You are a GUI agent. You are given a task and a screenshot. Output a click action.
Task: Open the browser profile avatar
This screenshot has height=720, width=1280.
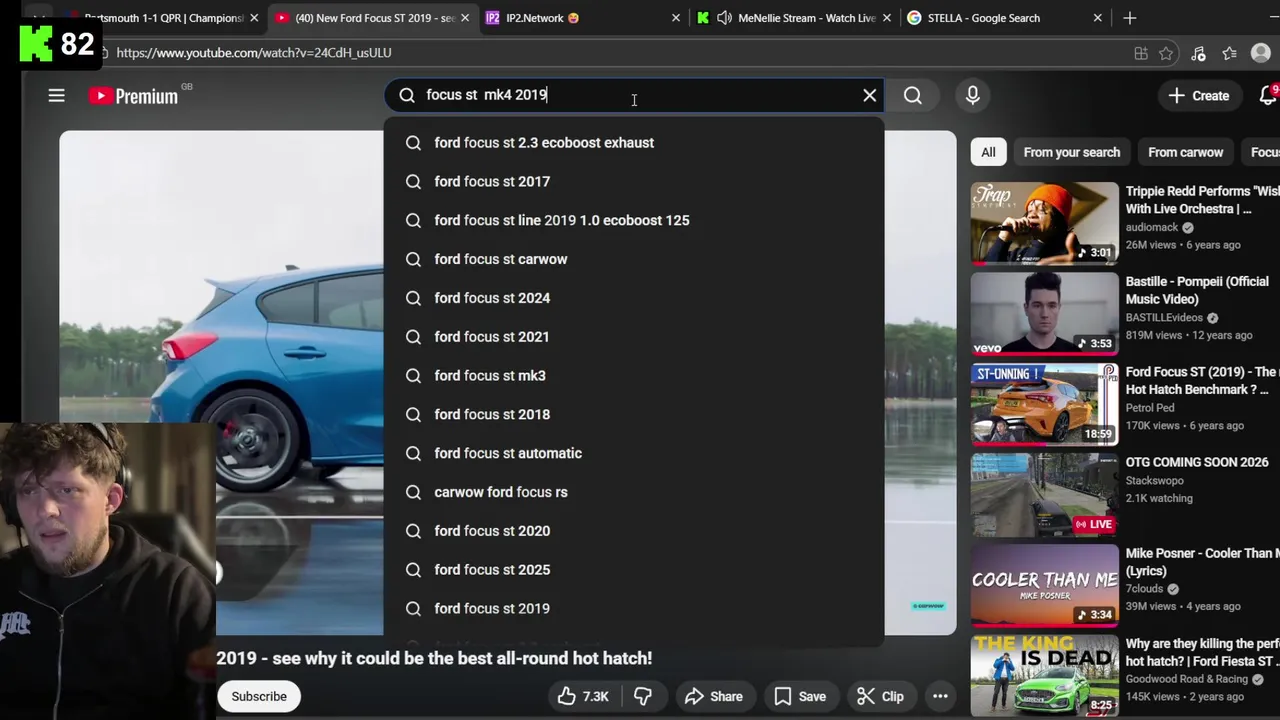click(1261, 53)
